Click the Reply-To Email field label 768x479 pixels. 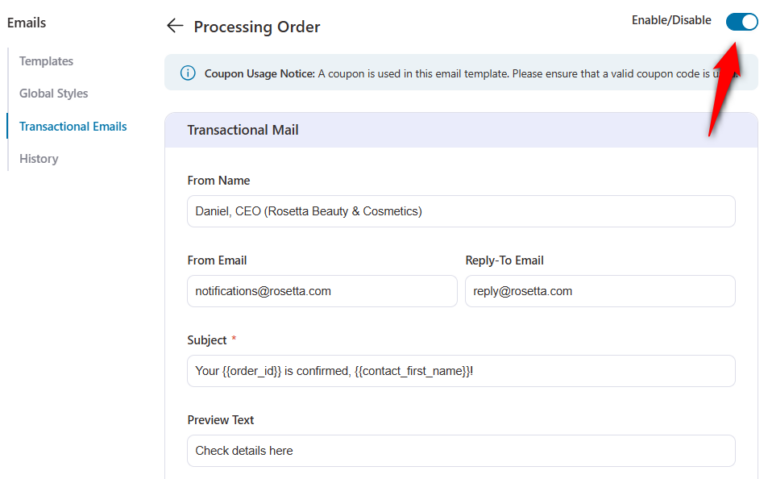(x=504, y=260)
